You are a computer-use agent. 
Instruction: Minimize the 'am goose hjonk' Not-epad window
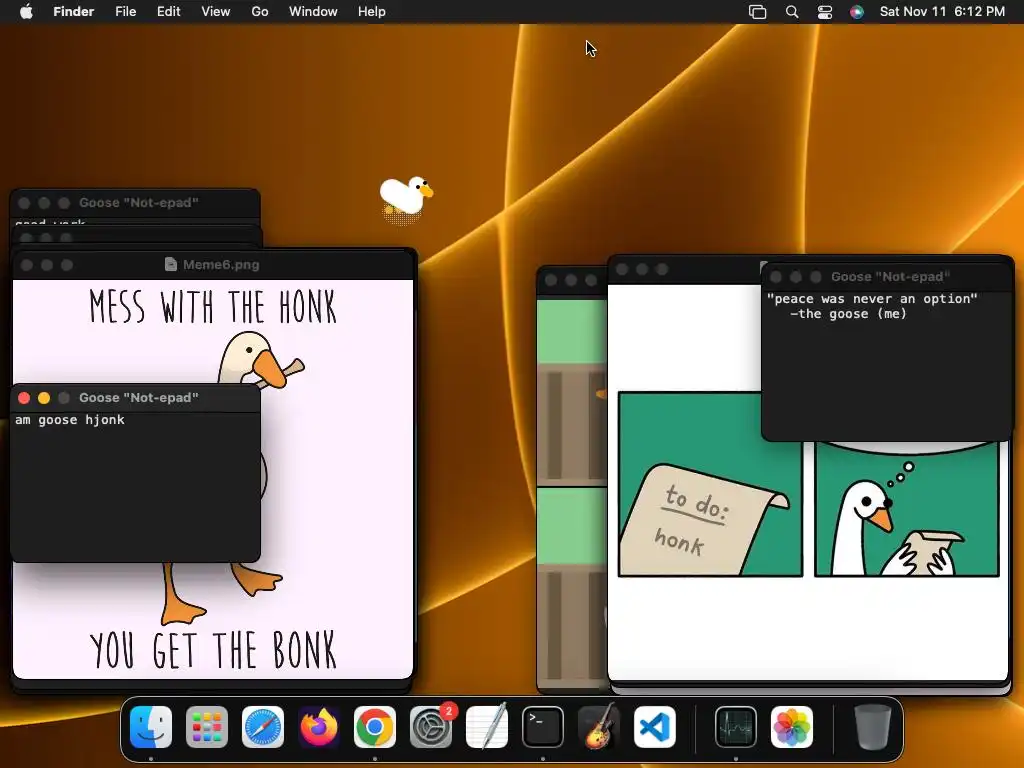[44, 398]
